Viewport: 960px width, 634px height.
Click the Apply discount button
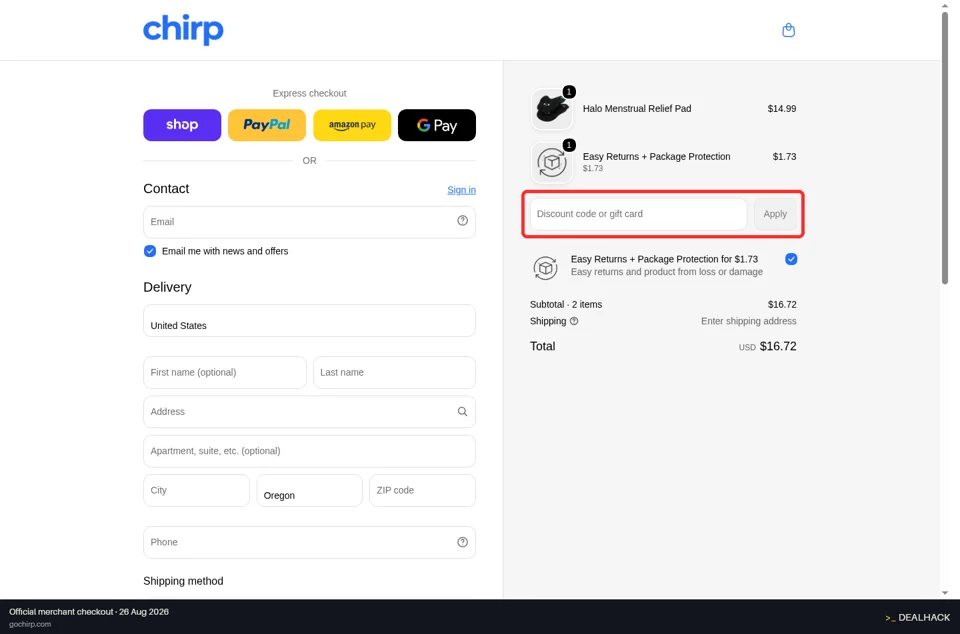click(x=774, y=214)
